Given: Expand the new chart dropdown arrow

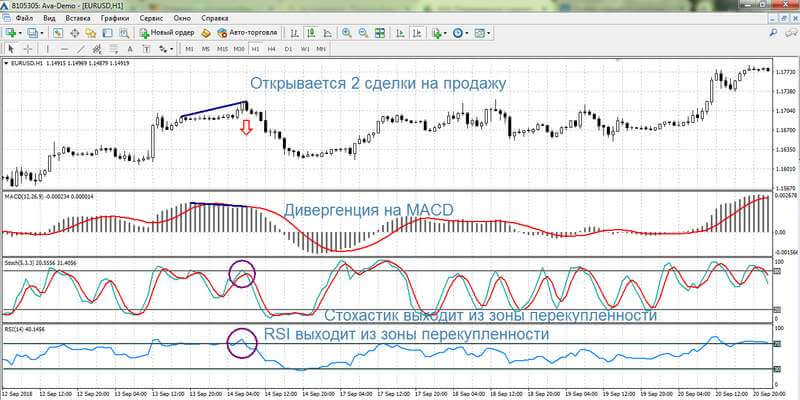Looking at the screenshot, I should pos(20,33).
